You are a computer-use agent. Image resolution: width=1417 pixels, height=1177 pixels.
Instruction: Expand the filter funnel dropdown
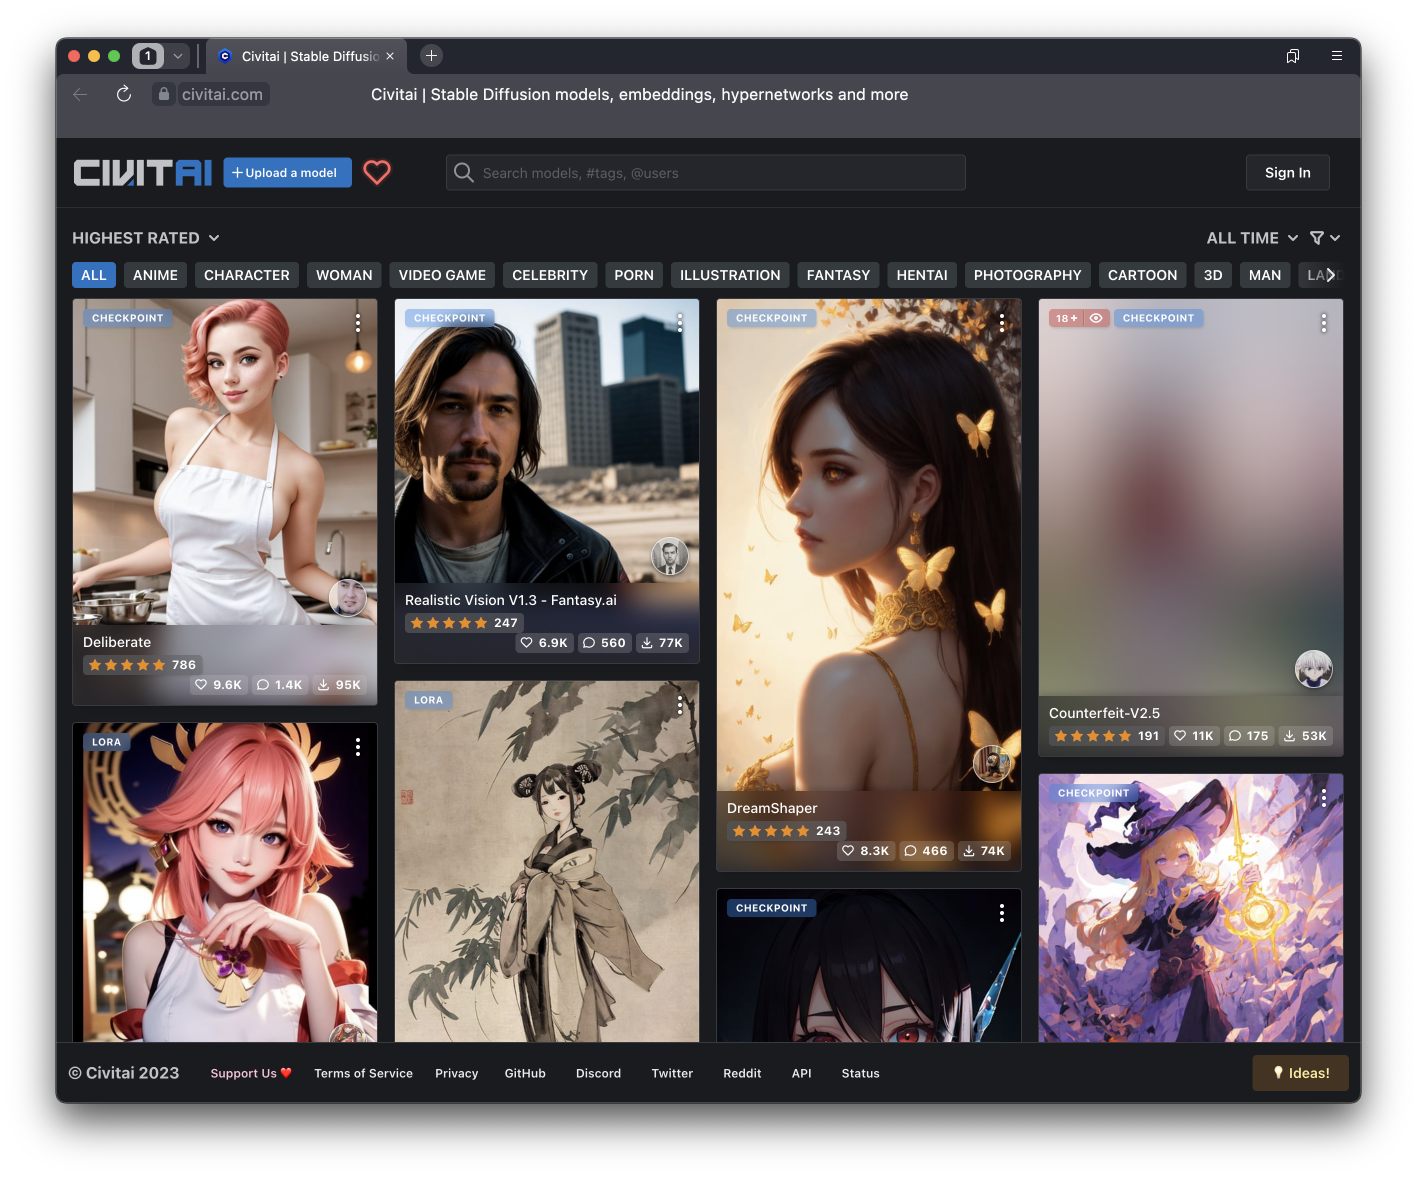pyautogui.click(x=1324, y=238)
